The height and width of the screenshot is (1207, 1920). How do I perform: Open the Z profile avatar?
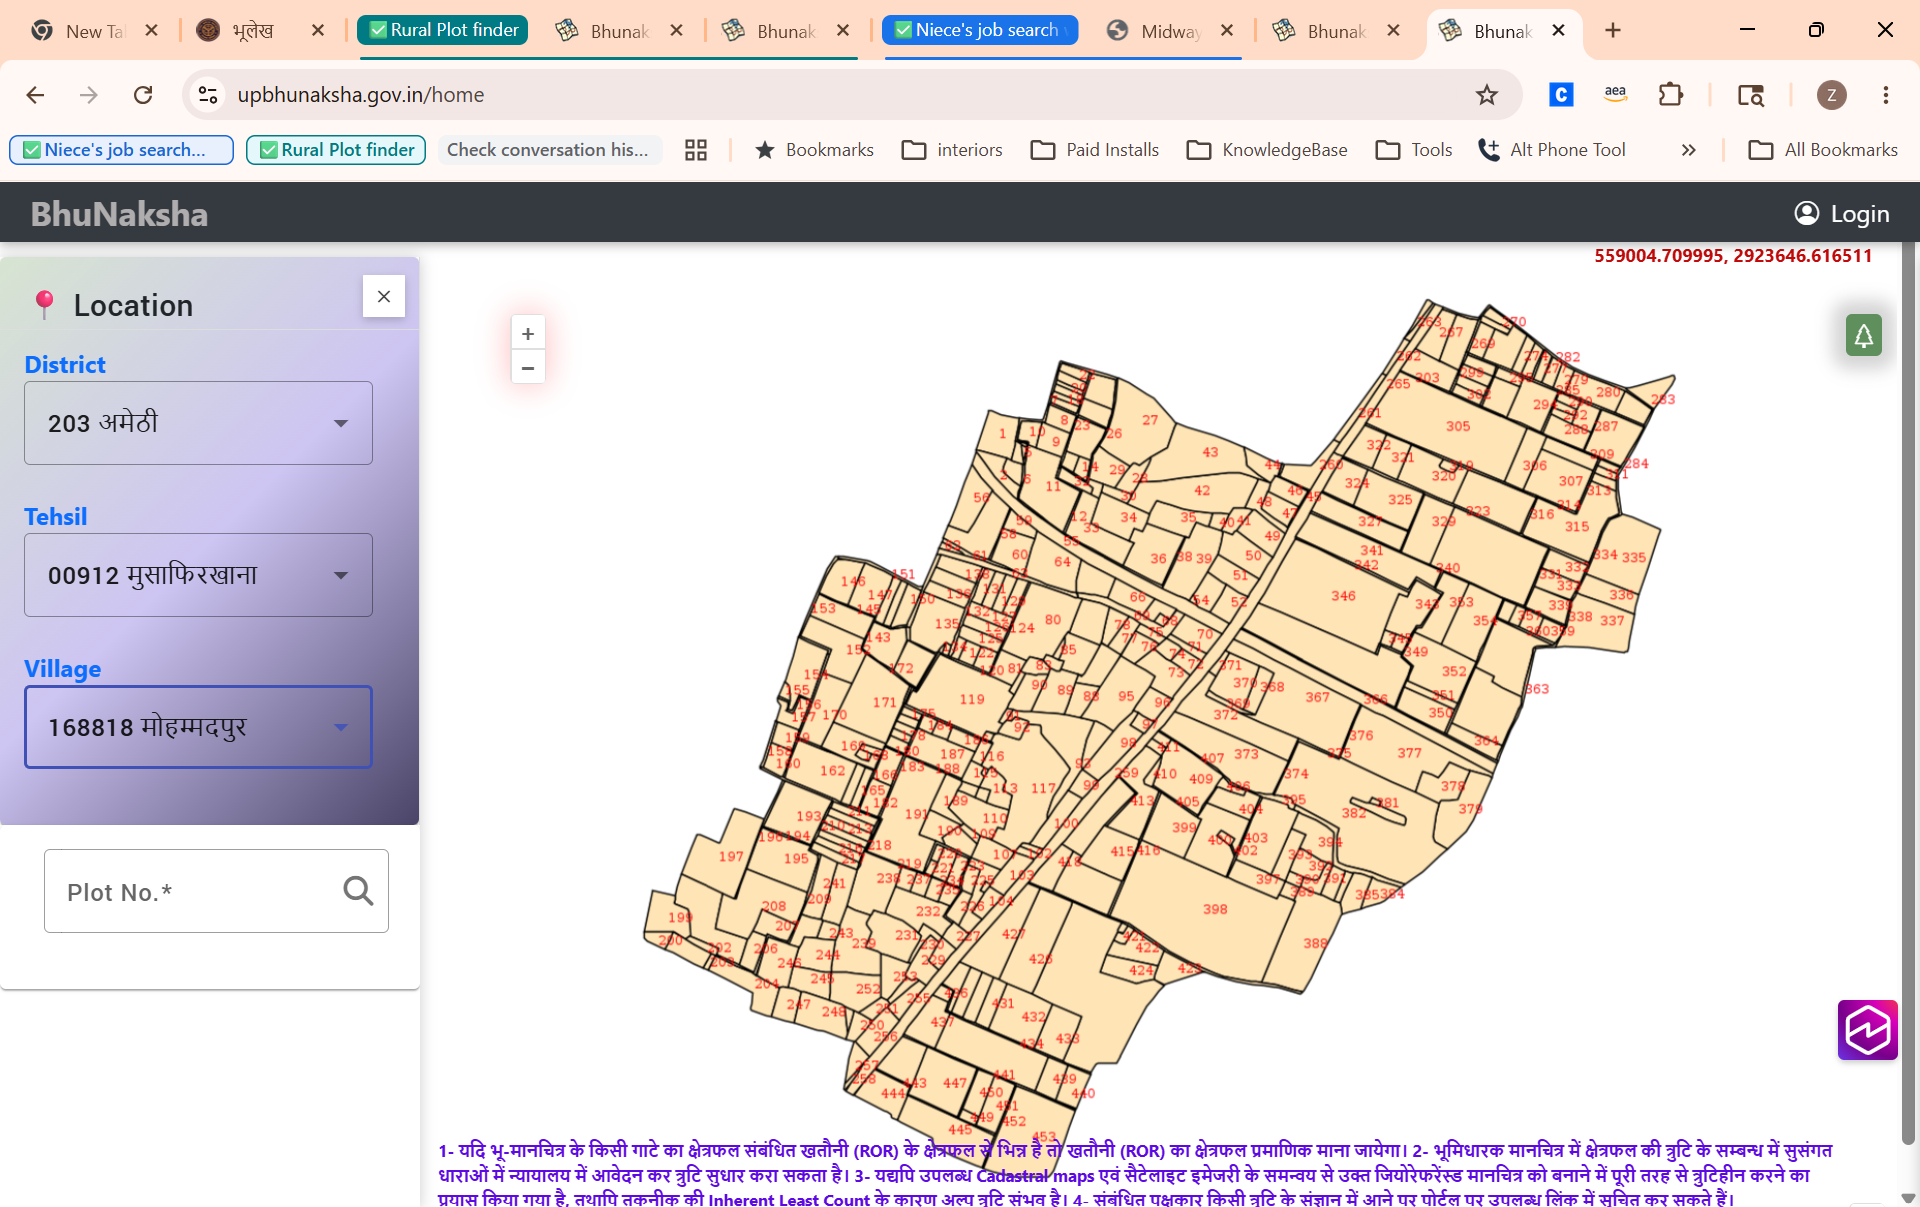pos(1831,95)
